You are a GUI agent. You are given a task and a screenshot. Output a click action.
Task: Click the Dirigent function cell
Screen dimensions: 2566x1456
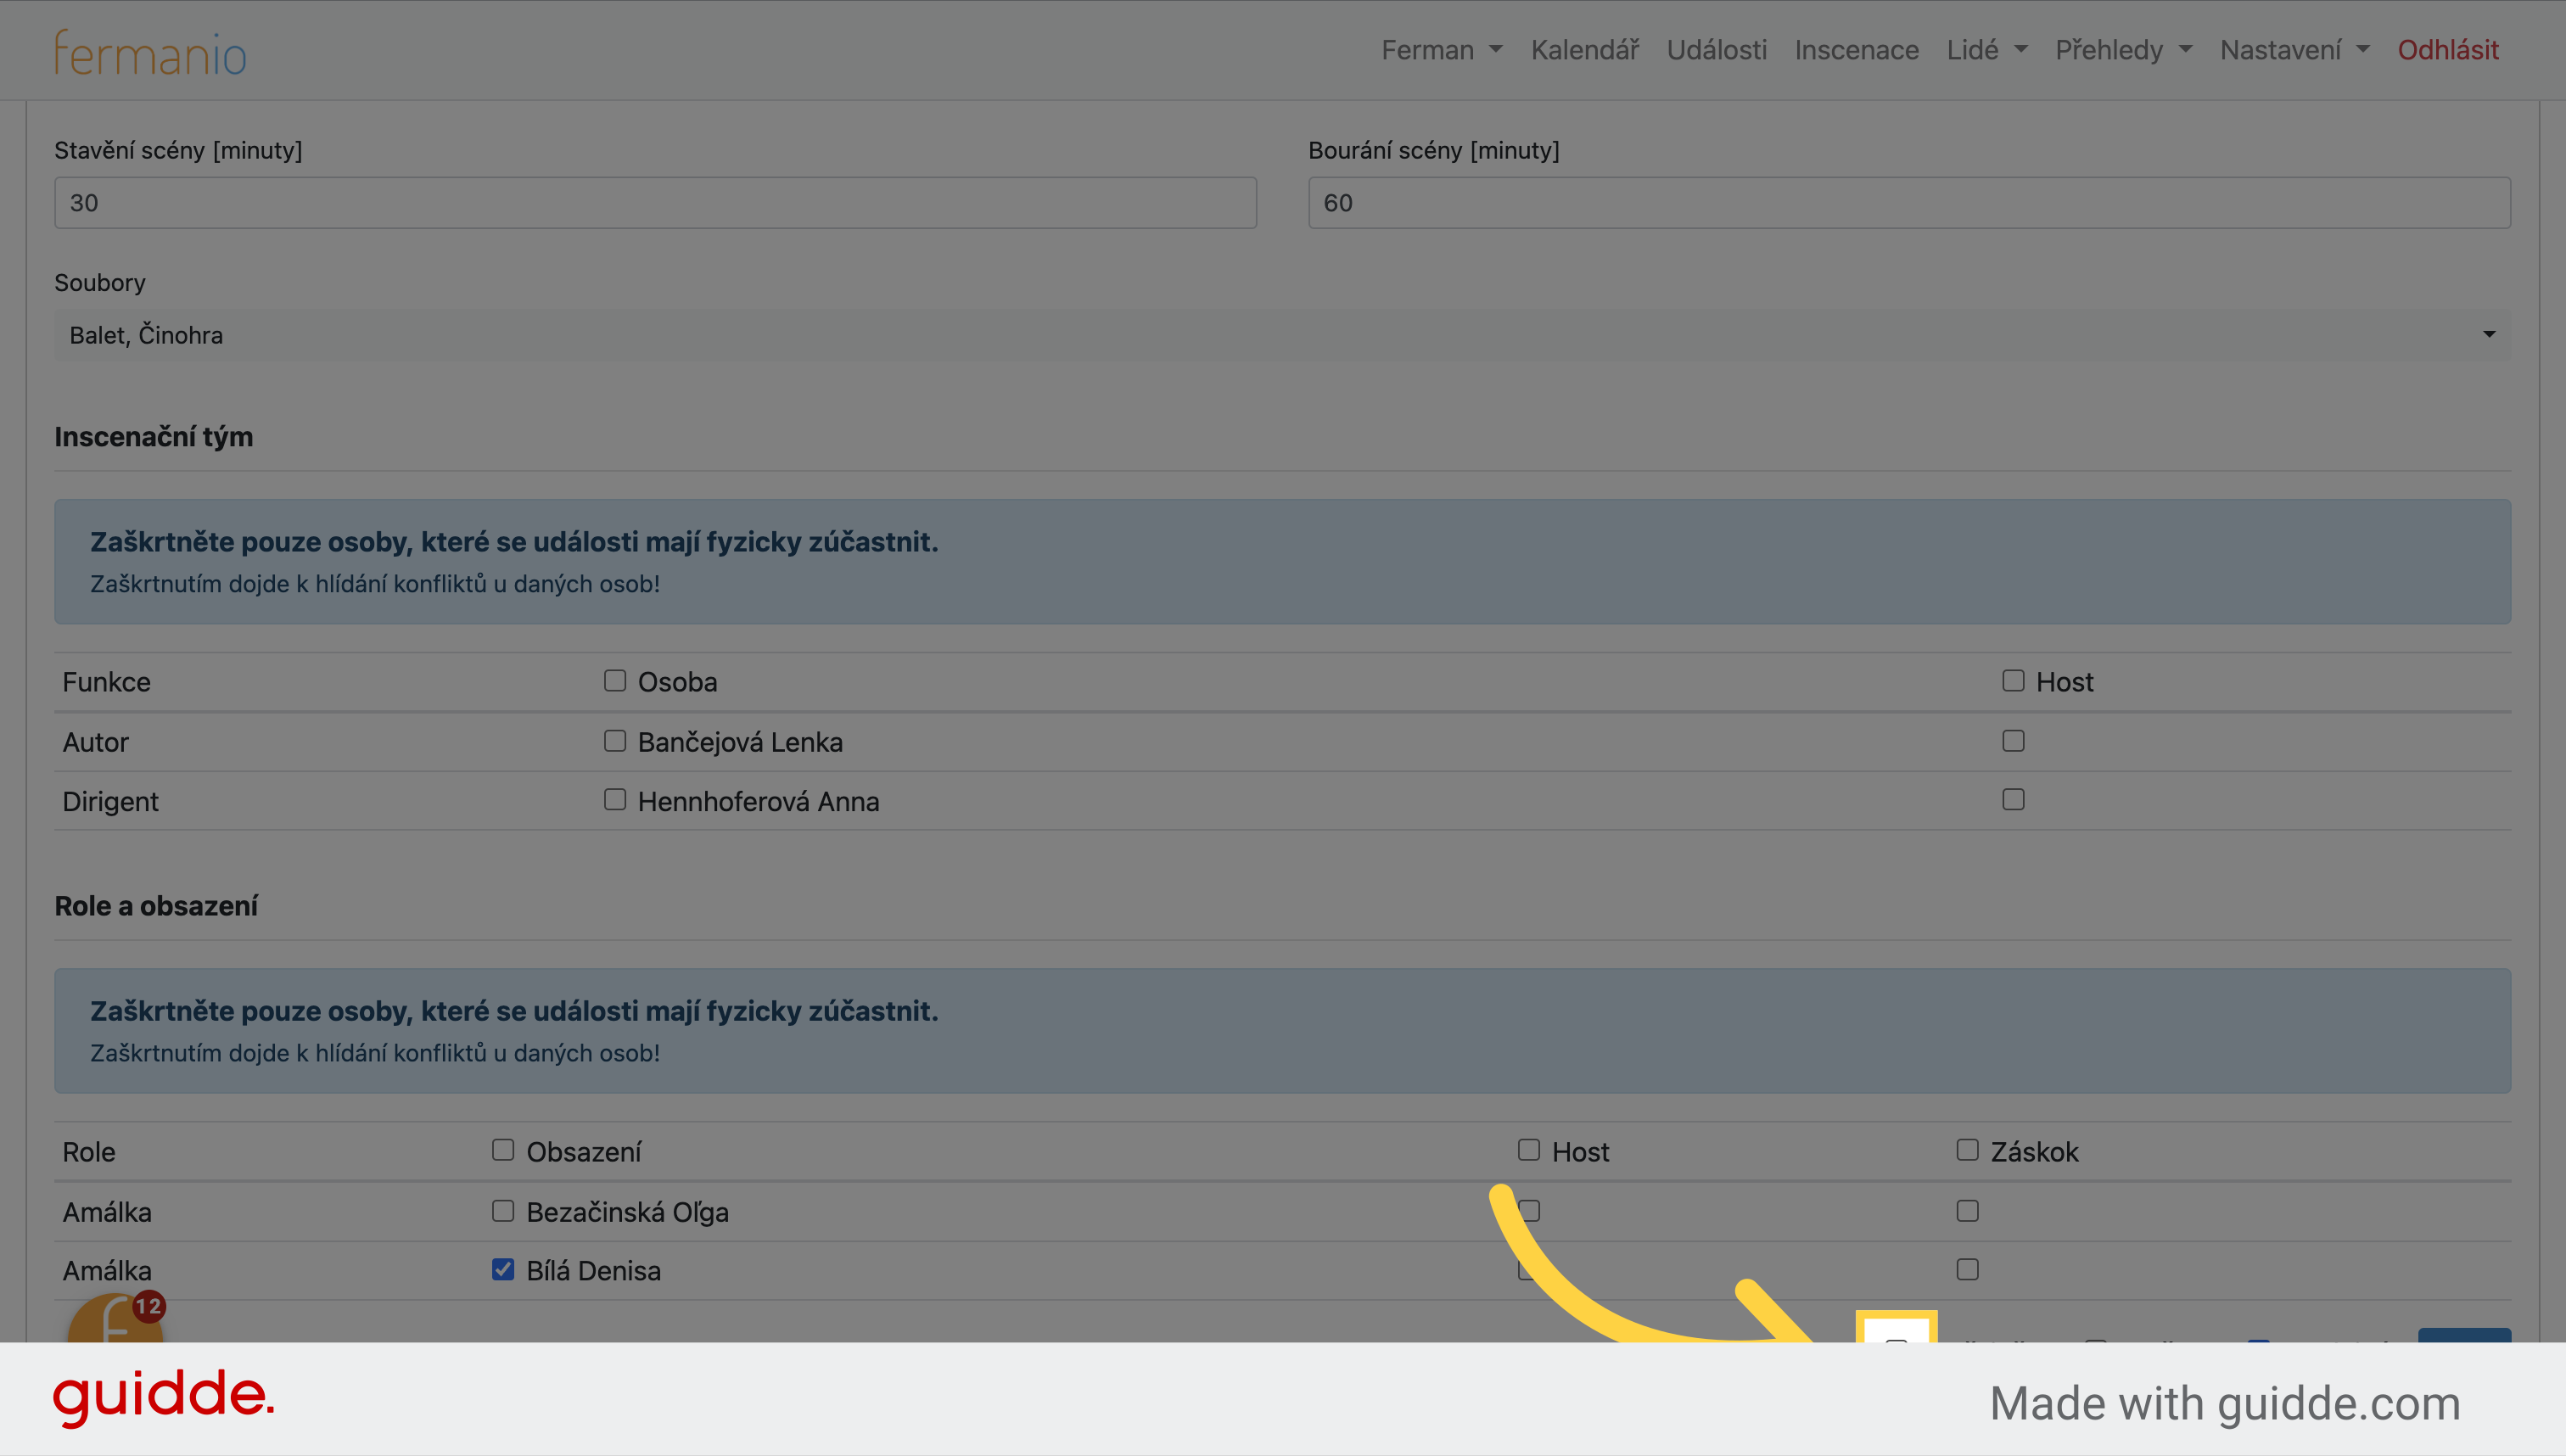tap(110, 801)
